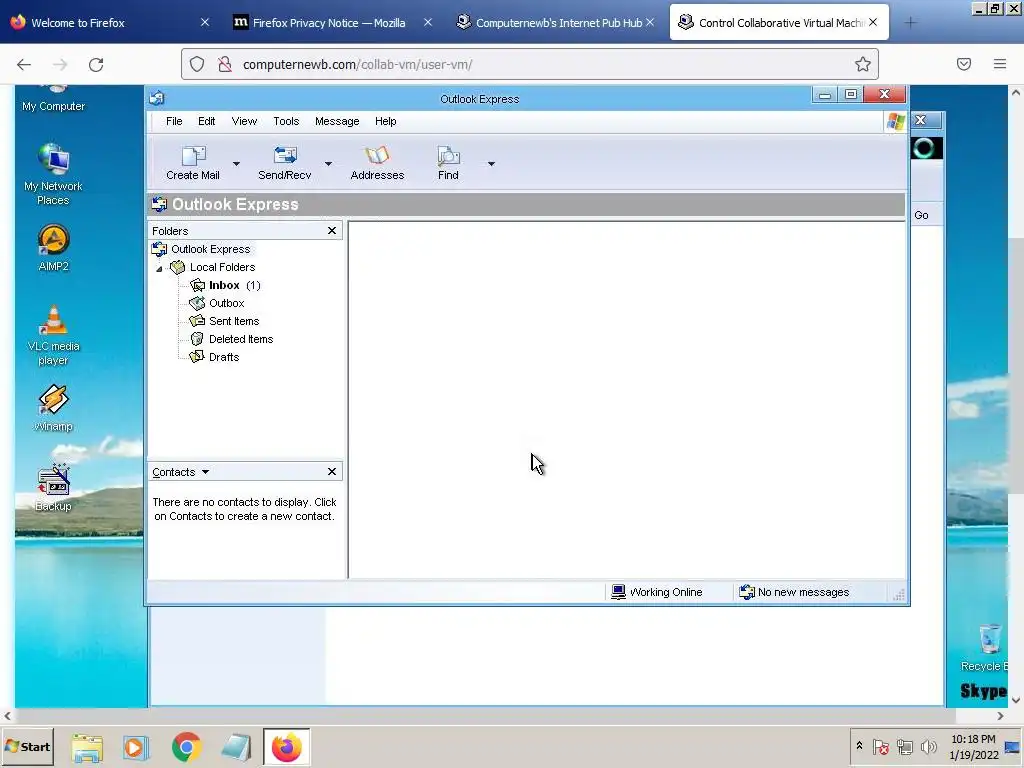Bookmark this page with the star icon

coord(863,64)
